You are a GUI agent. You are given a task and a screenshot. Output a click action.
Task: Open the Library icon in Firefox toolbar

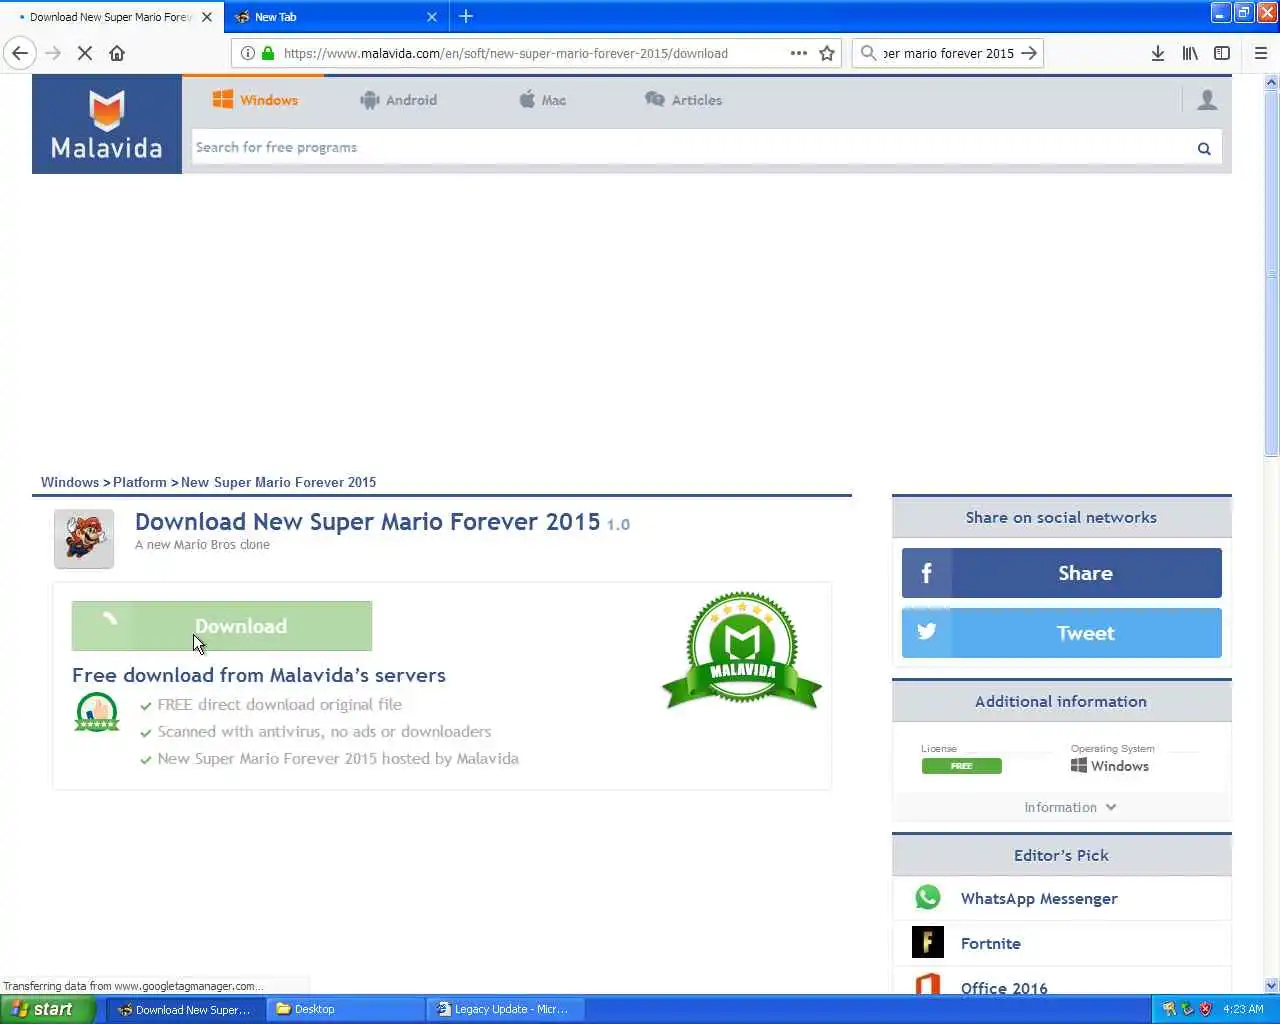1190,53
